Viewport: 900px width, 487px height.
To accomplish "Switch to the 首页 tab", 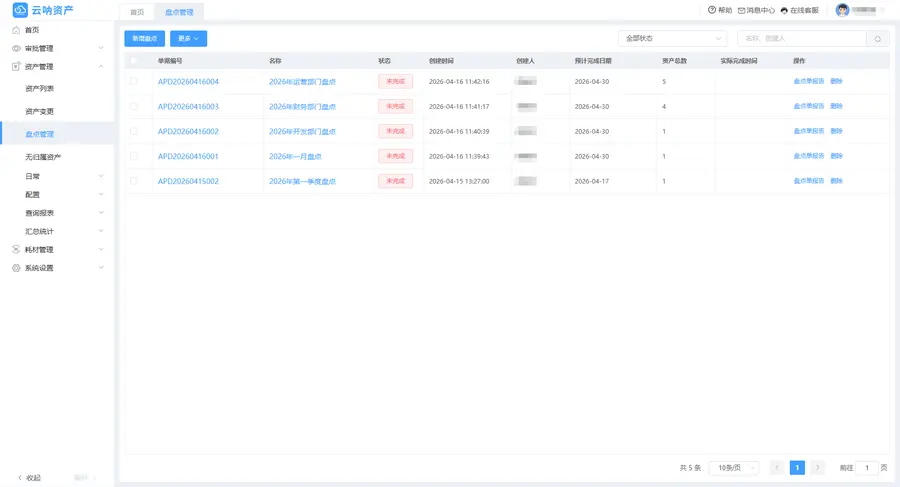I will 137,12.
